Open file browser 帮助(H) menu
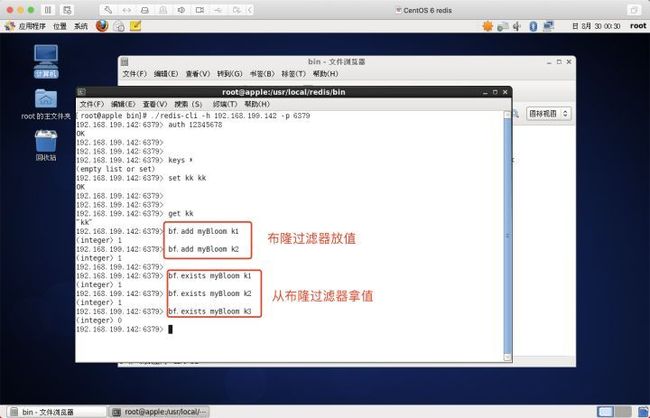 coord(325,74)
